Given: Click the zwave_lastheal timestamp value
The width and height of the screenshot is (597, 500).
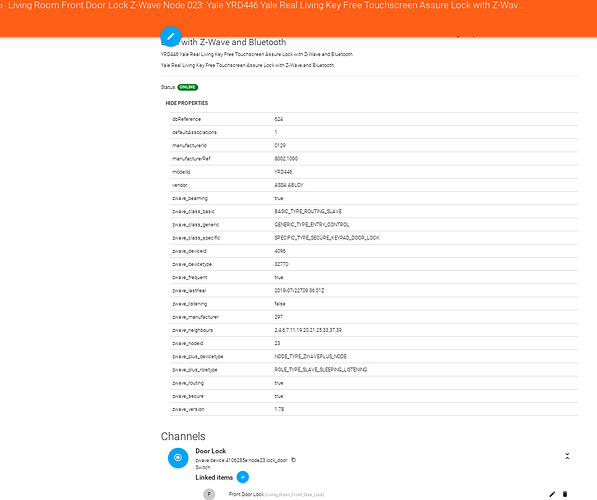Looking at the screenshot, I should (299, 291).
